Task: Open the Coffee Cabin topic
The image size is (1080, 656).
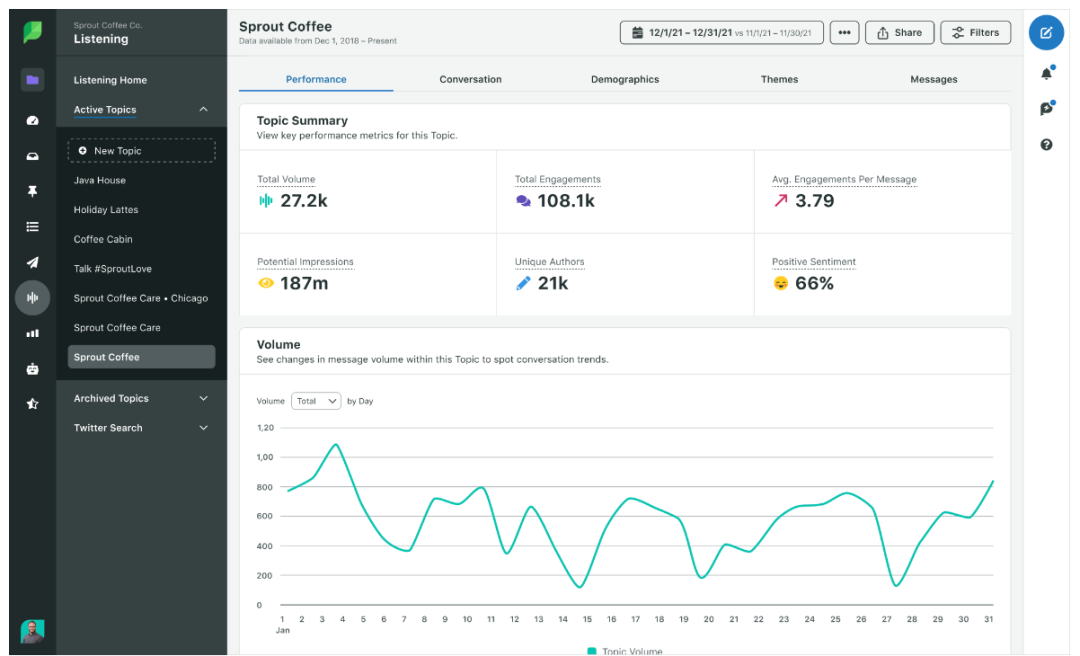Action: [103, 239]
